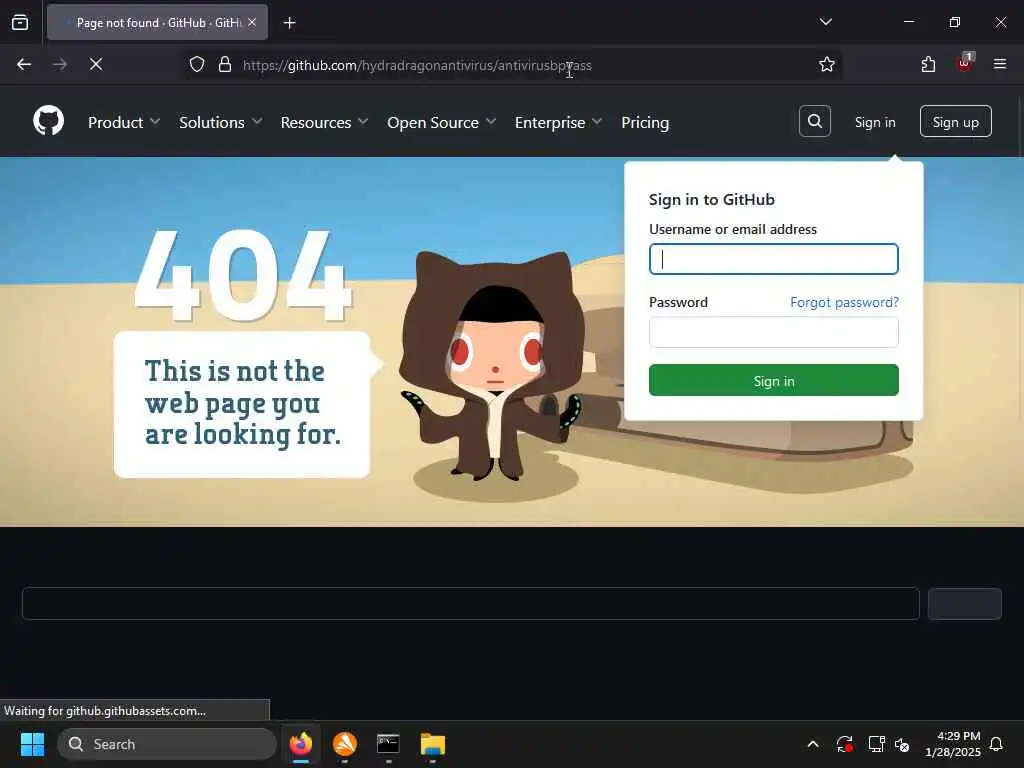List all tabs with chevron icon
This screenshot has height=768, width=1024.
pos(825,22)
